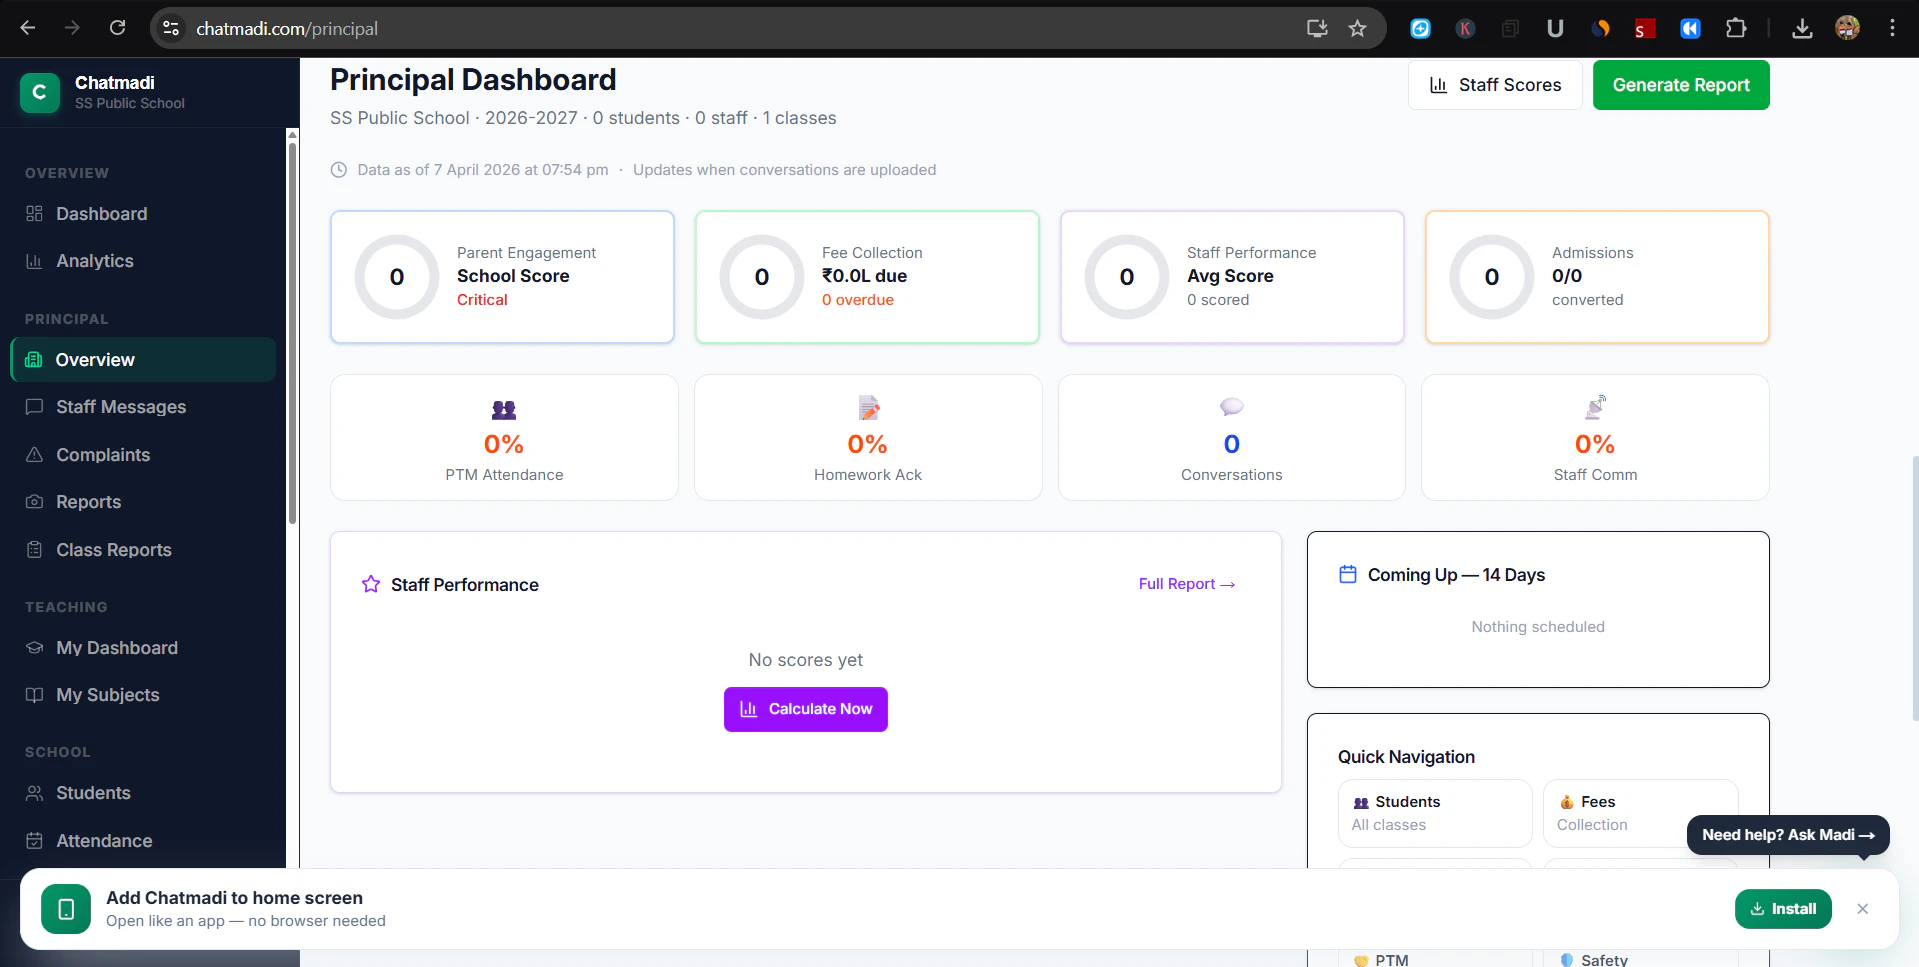Open the browser downloads icon
The height and width of the screenshot is (967, 1919).
click(x=1802, y=28)
